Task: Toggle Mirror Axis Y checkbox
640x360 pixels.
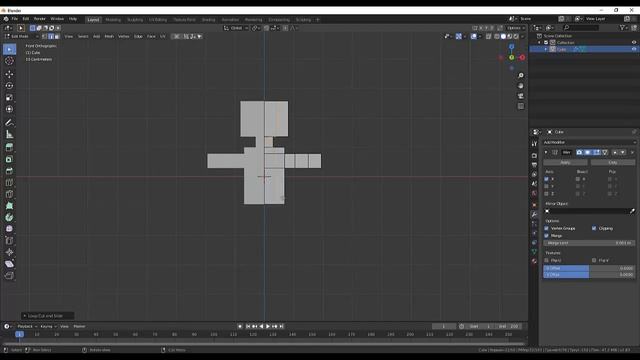Action: pyautogui.click(x=547, y=186)
